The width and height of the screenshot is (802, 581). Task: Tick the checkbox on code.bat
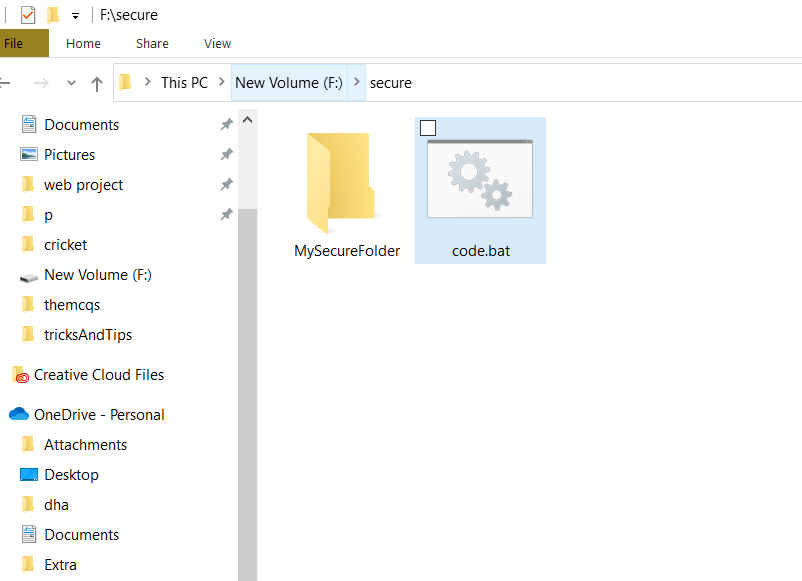[428, 128]
